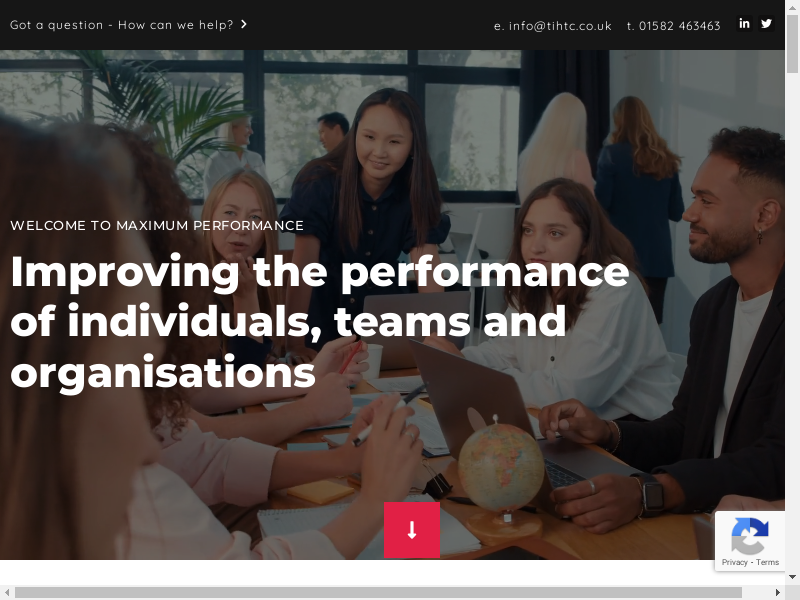Open the reCAPTCHA Terms link
This screenshot has width=800, height=600.
pos(767,562)
